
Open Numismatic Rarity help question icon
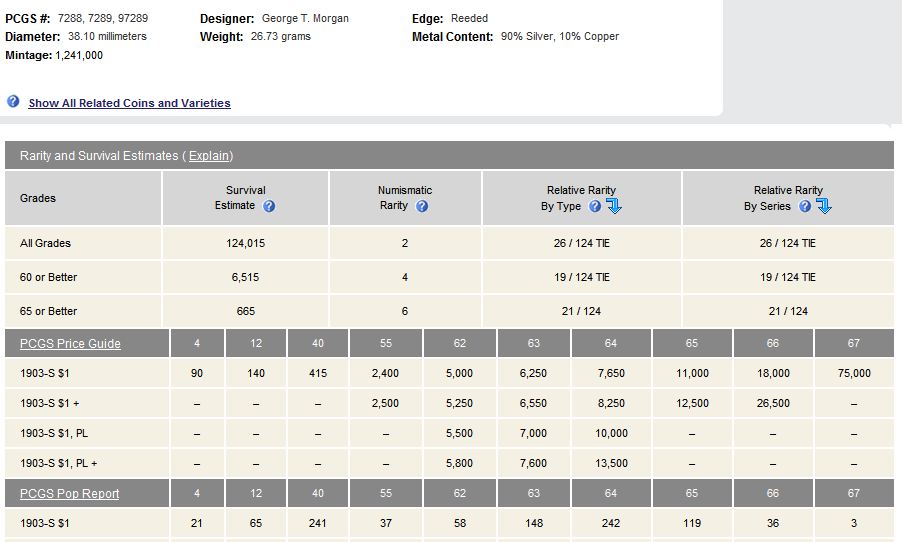click(x=422, y=206)
